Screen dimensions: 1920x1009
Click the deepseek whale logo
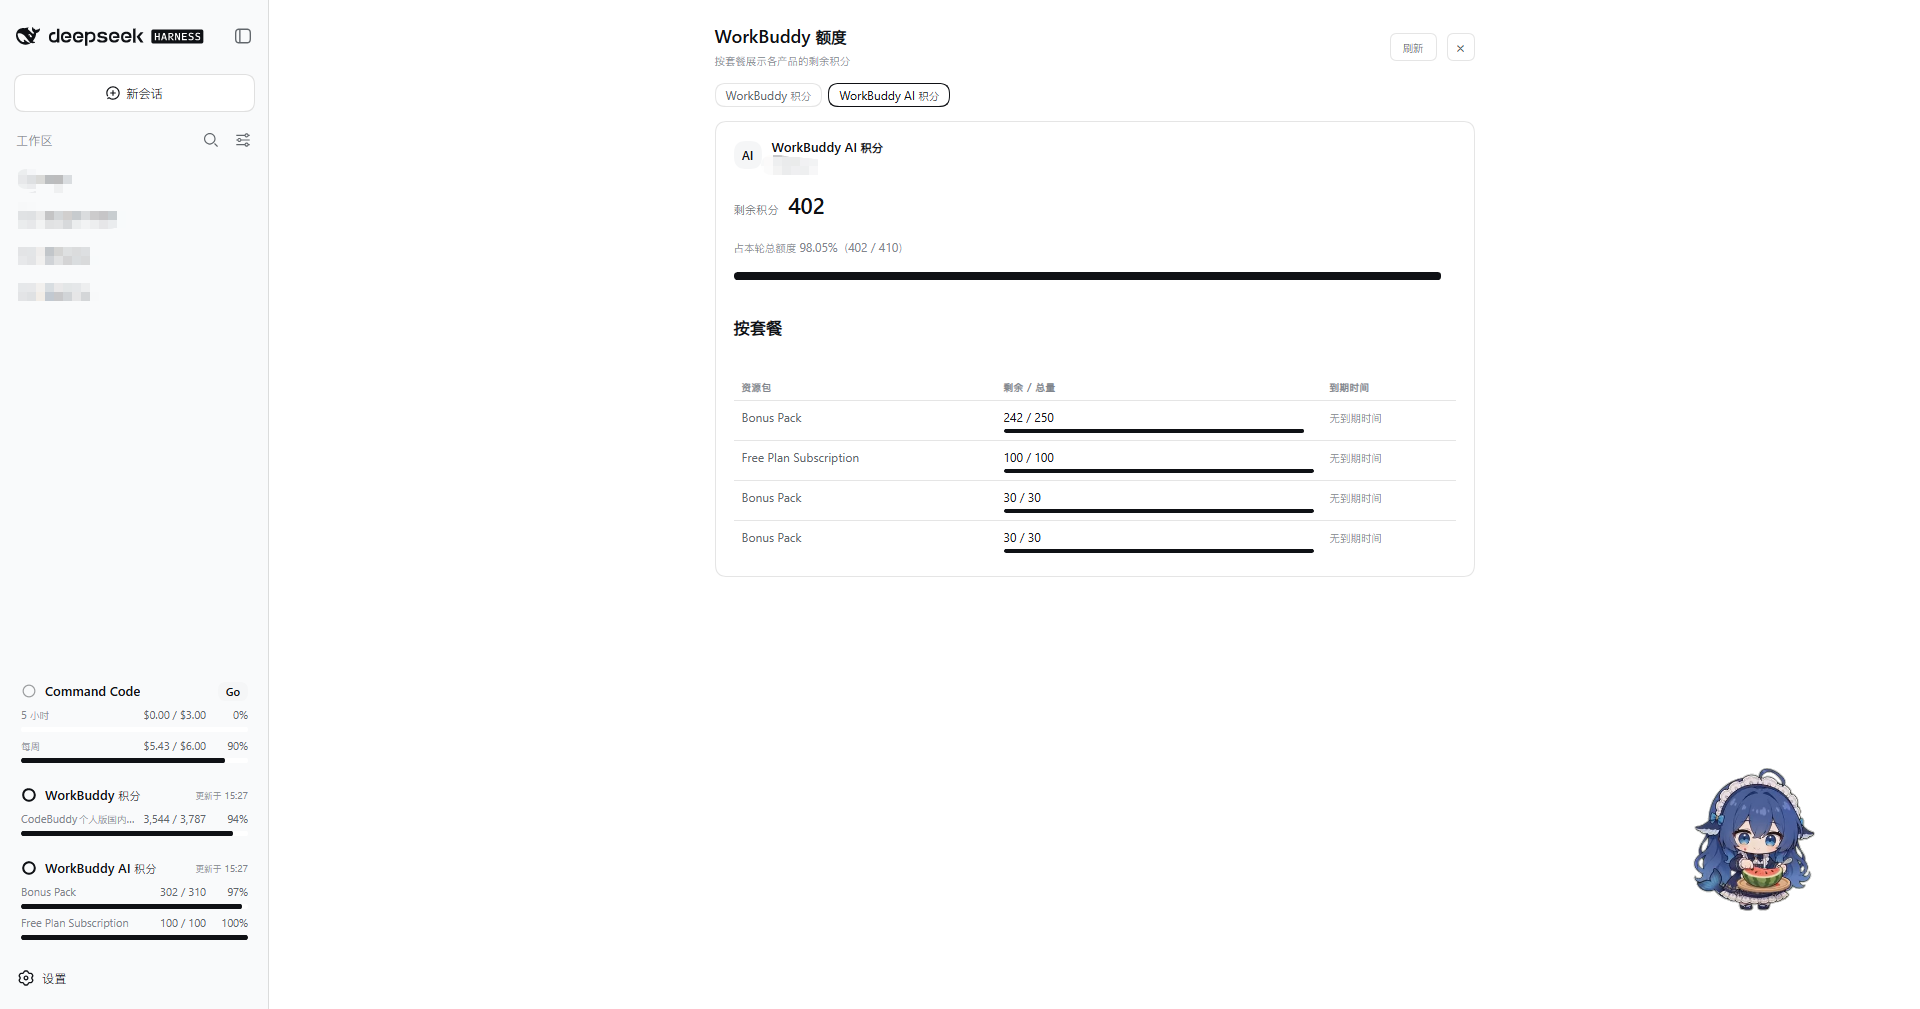[28, 36]
